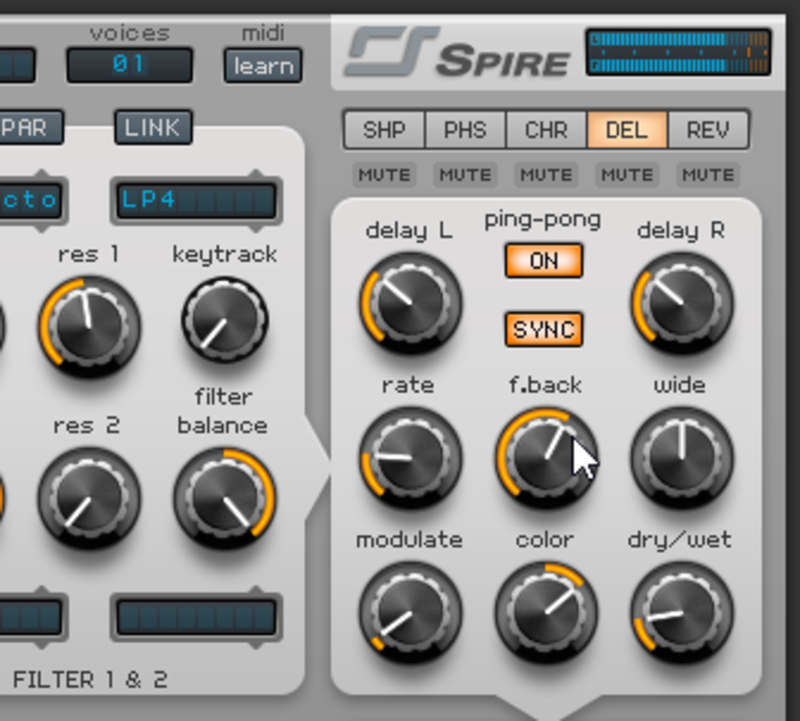The image size is (800, 721).
Task: Click the delay rate knob
Action: (x=411, y=458)
